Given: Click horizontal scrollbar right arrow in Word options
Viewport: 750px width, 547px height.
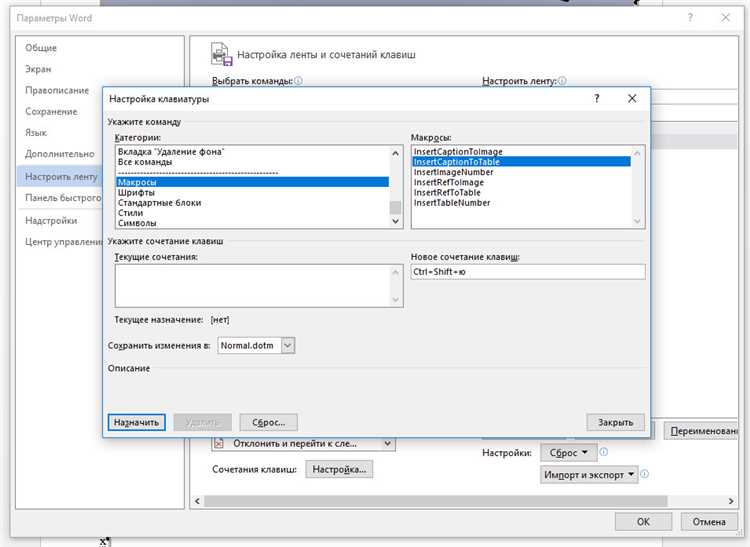Looking at the screenshot, I should click(731, 501).
